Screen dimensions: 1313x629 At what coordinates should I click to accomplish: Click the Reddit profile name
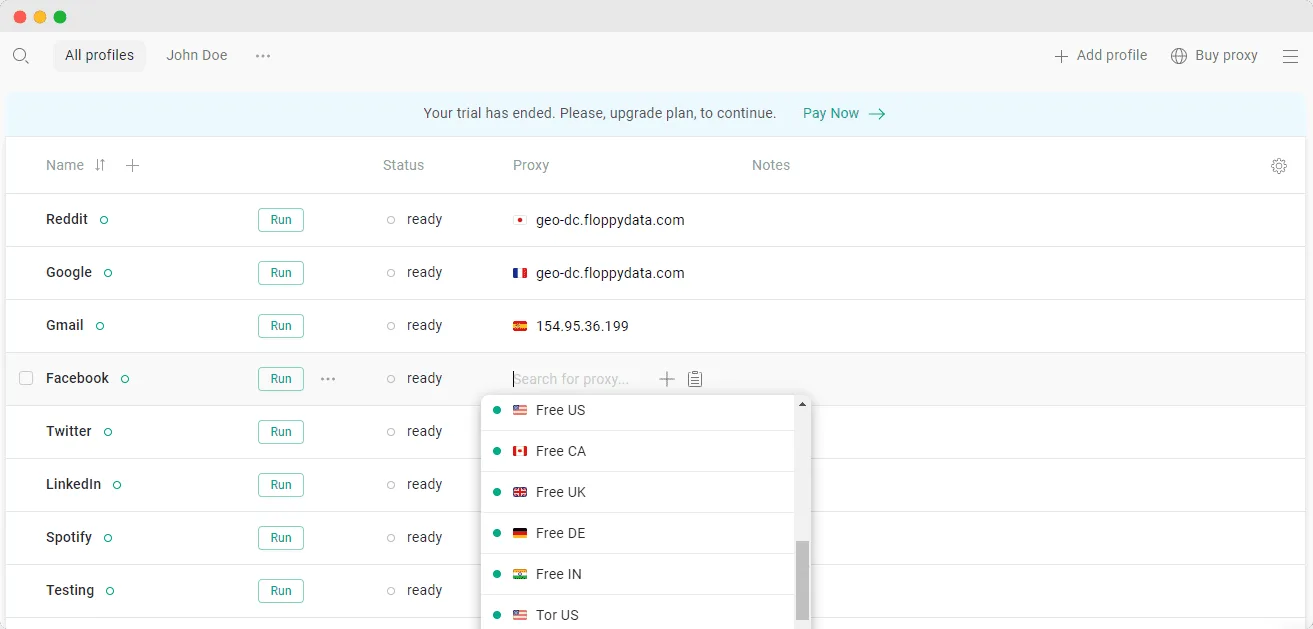[x=67, y=219]
